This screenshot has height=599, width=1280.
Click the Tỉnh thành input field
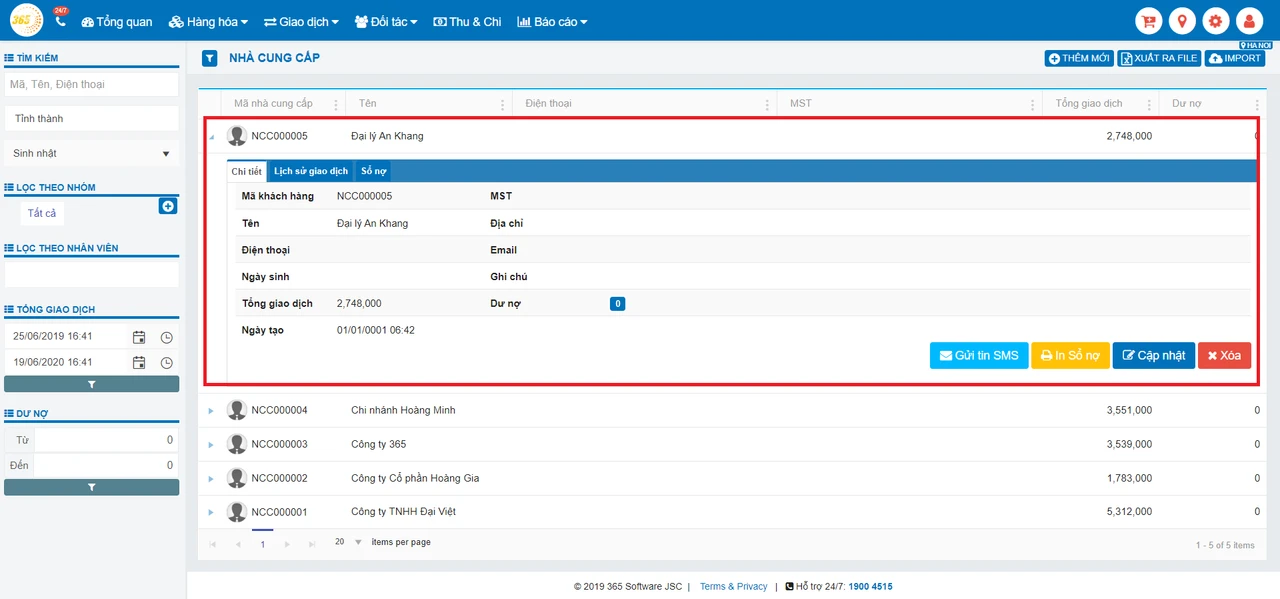click(92, 118)
